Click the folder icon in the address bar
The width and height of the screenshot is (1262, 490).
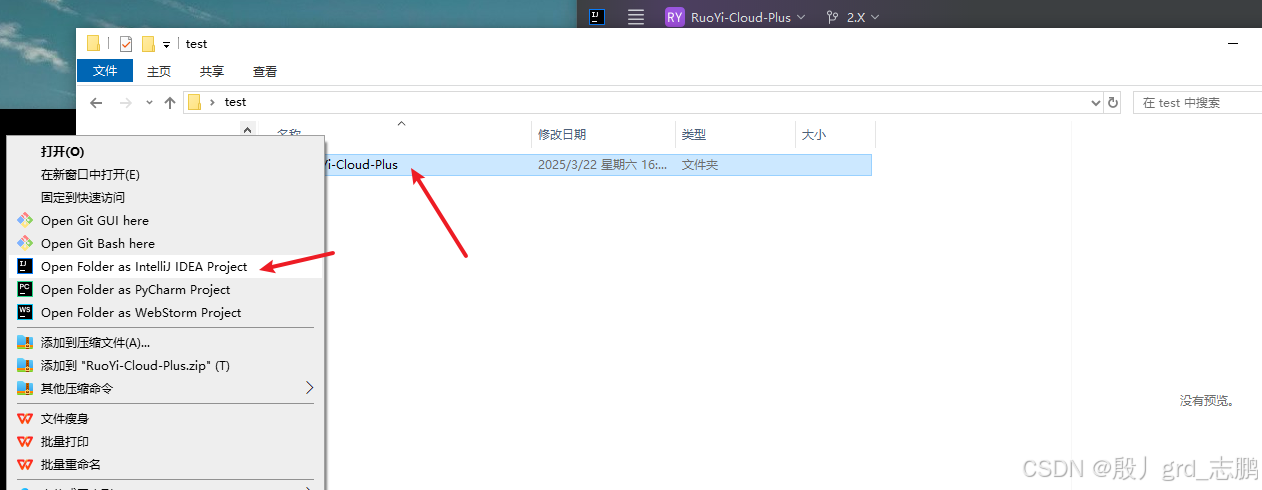click(x=195, y=102)
